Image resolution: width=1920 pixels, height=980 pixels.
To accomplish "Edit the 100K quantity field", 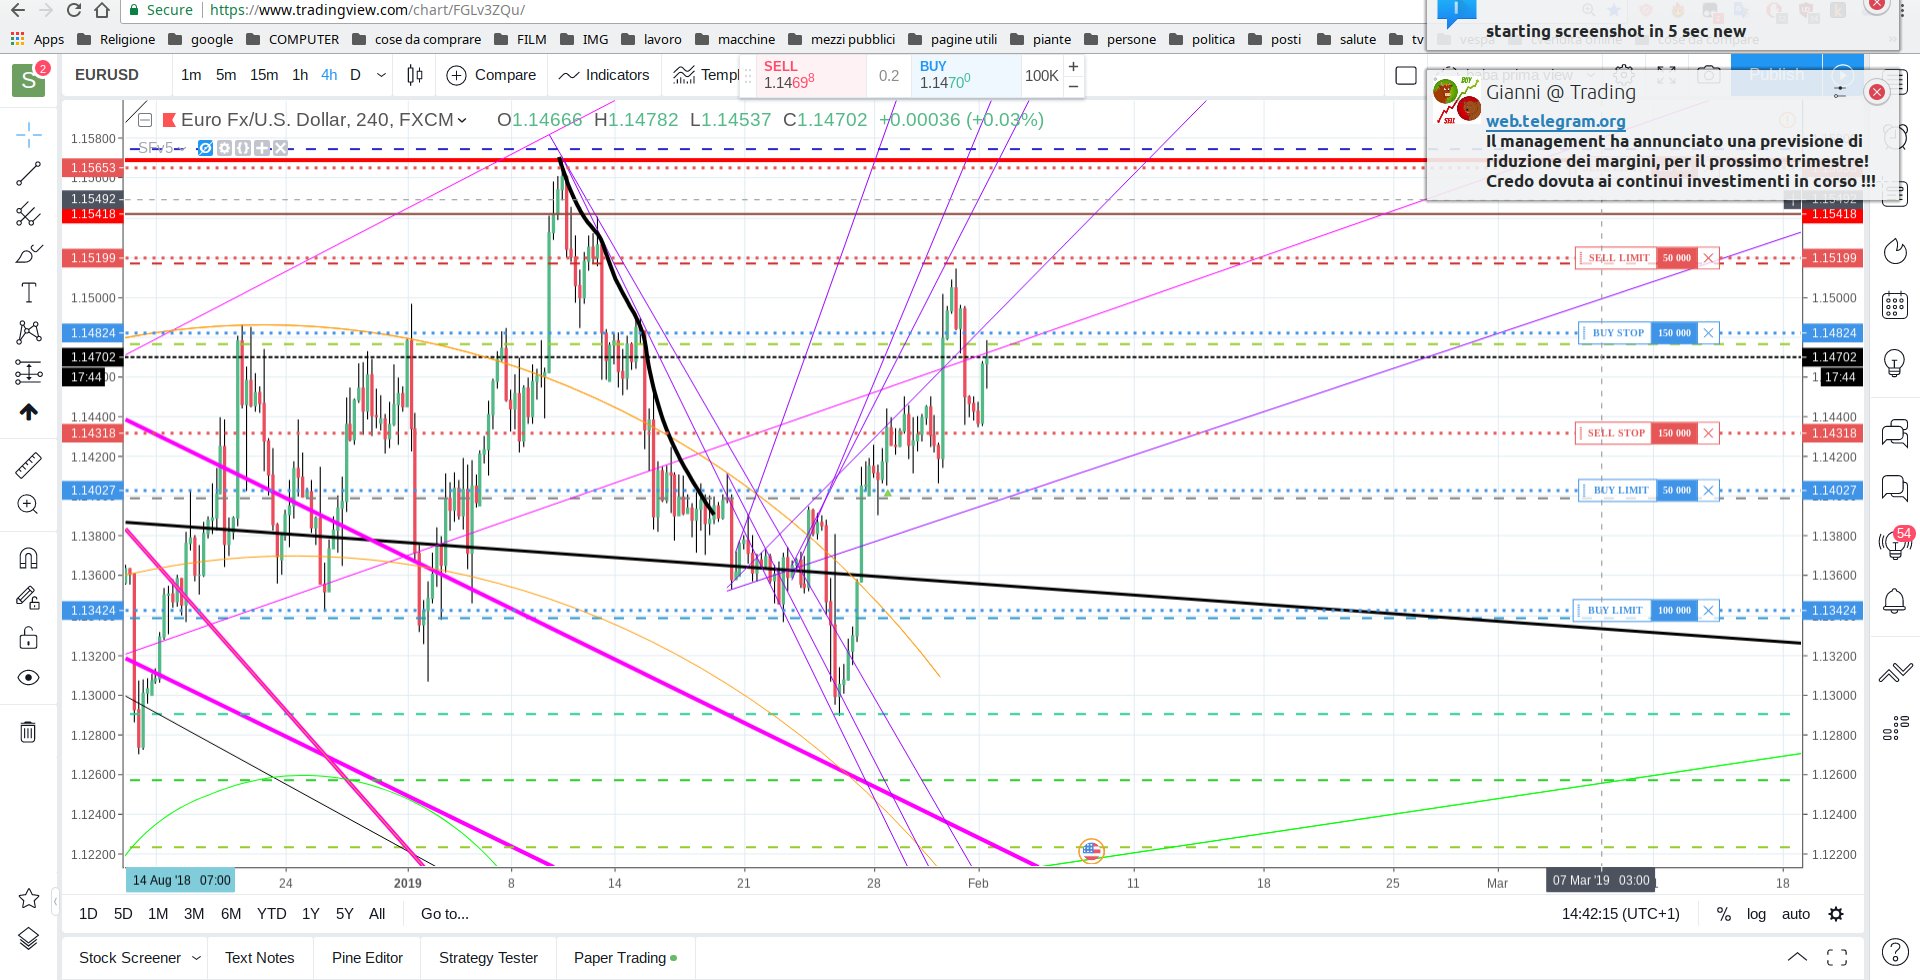I will click(x=1042, y=76).
